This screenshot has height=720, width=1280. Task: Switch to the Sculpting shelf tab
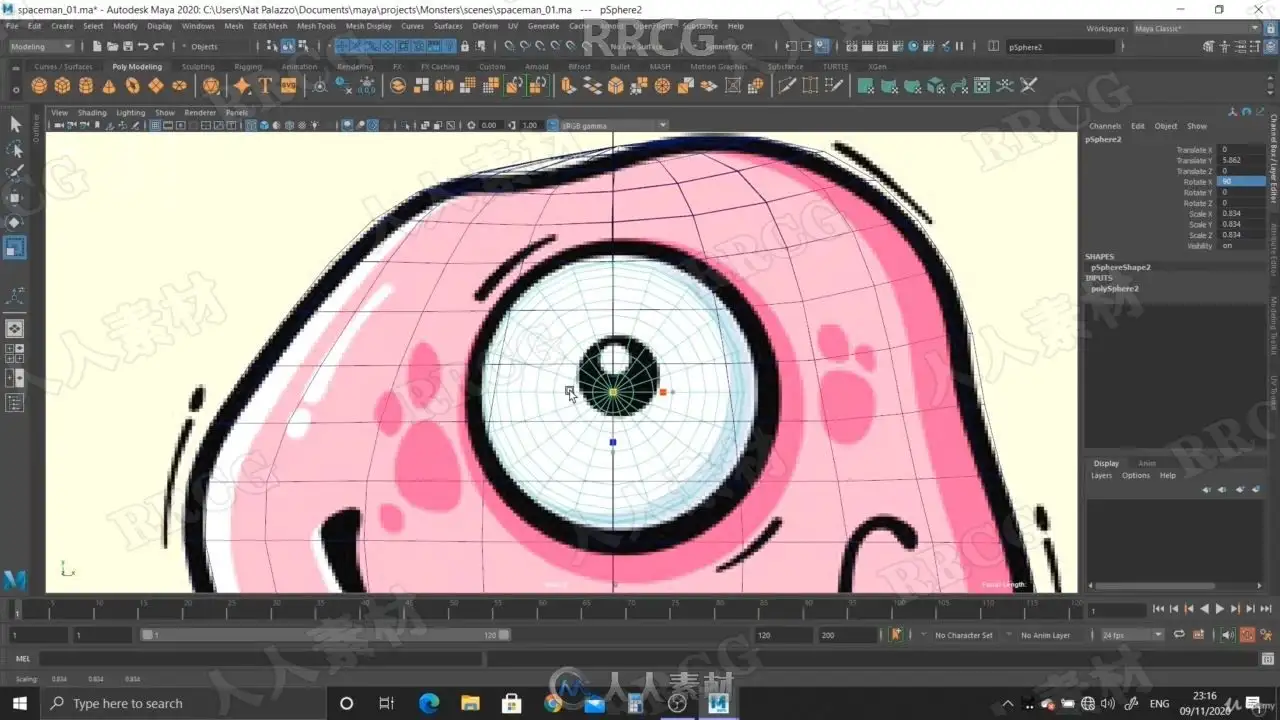tap(197, 67)
